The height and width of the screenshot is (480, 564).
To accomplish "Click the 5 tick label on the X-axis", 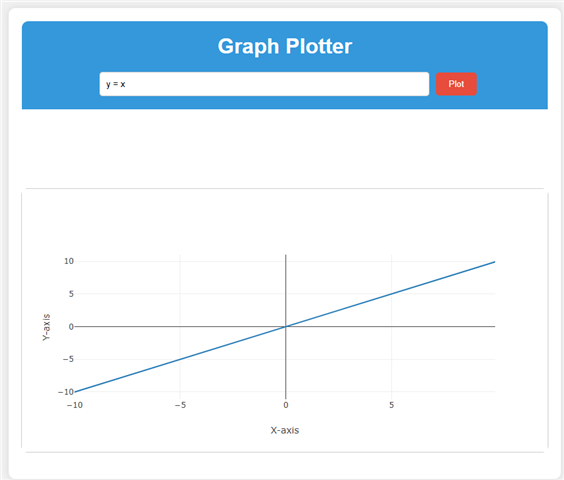I will point(391,405).
